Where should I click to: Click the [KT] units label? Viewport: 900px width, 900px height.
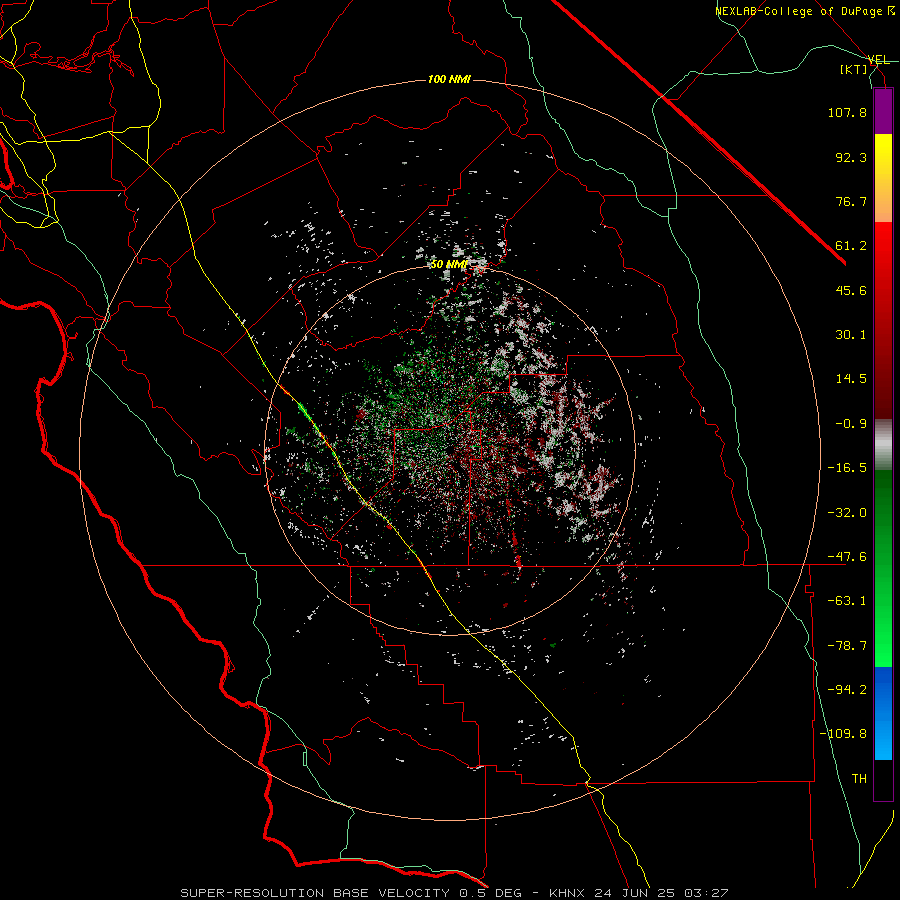click(854, 69)
